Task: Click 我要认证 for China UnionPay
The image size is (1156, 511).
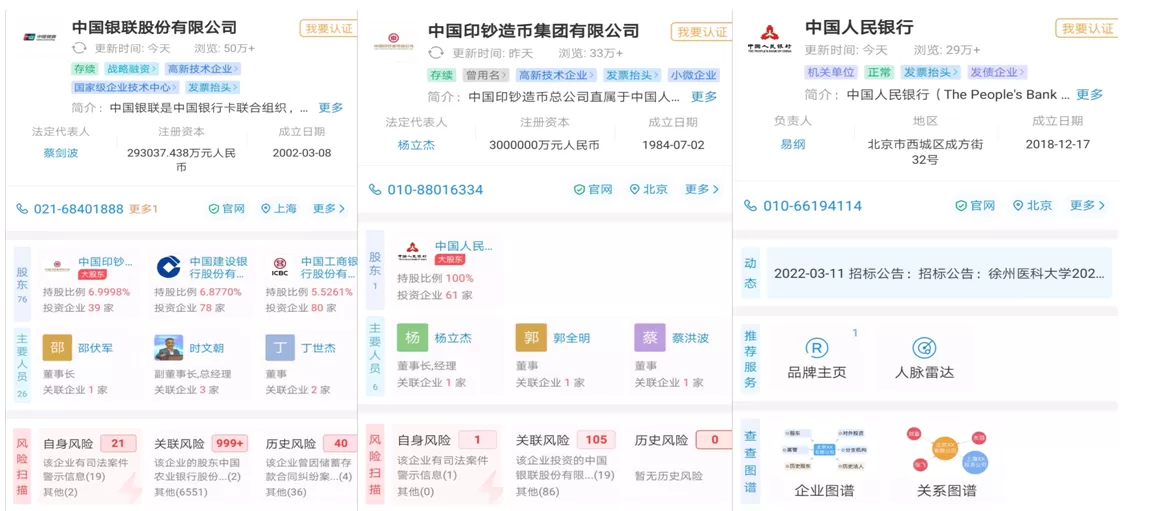Action: 327,29
